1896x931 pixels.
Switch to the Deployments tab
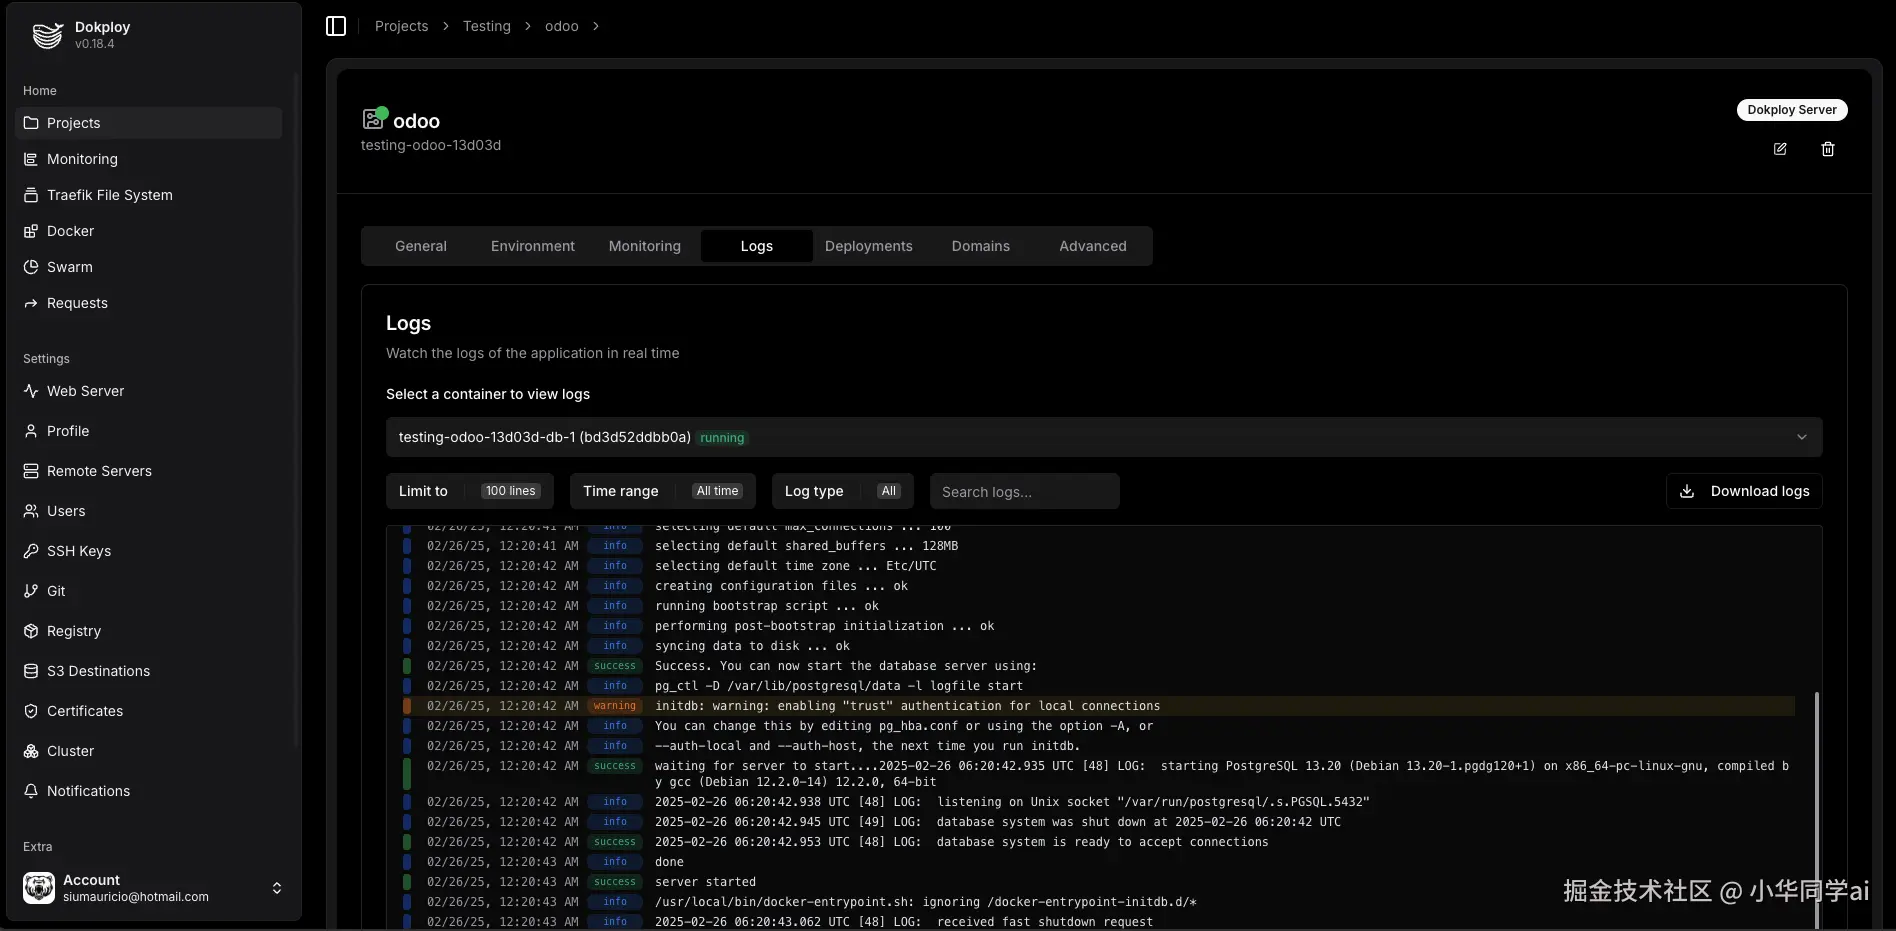pyautogui.click(x=869, y=246)
